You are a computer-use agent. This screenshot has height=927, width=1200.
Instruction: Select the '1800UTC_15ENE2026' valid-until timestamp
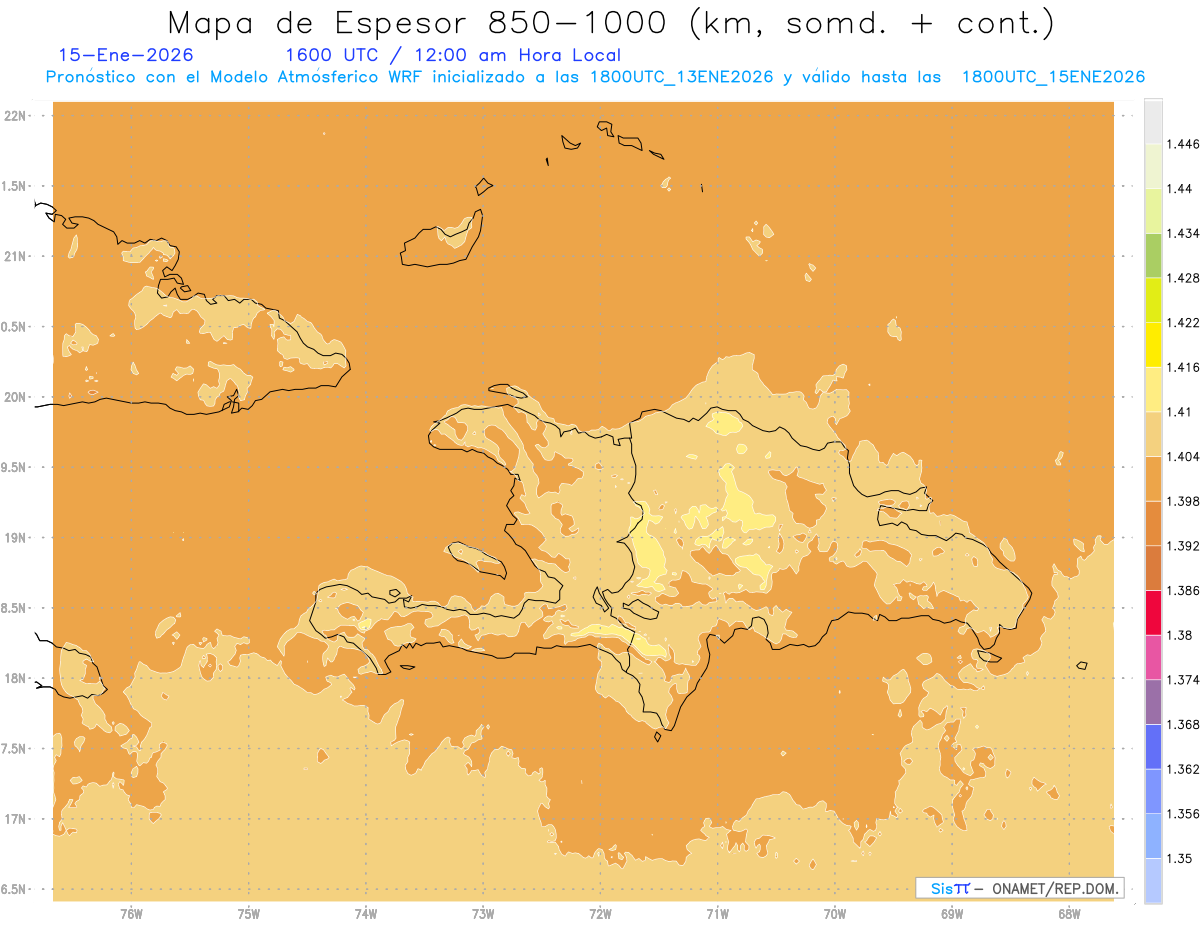pos(1053,77)
